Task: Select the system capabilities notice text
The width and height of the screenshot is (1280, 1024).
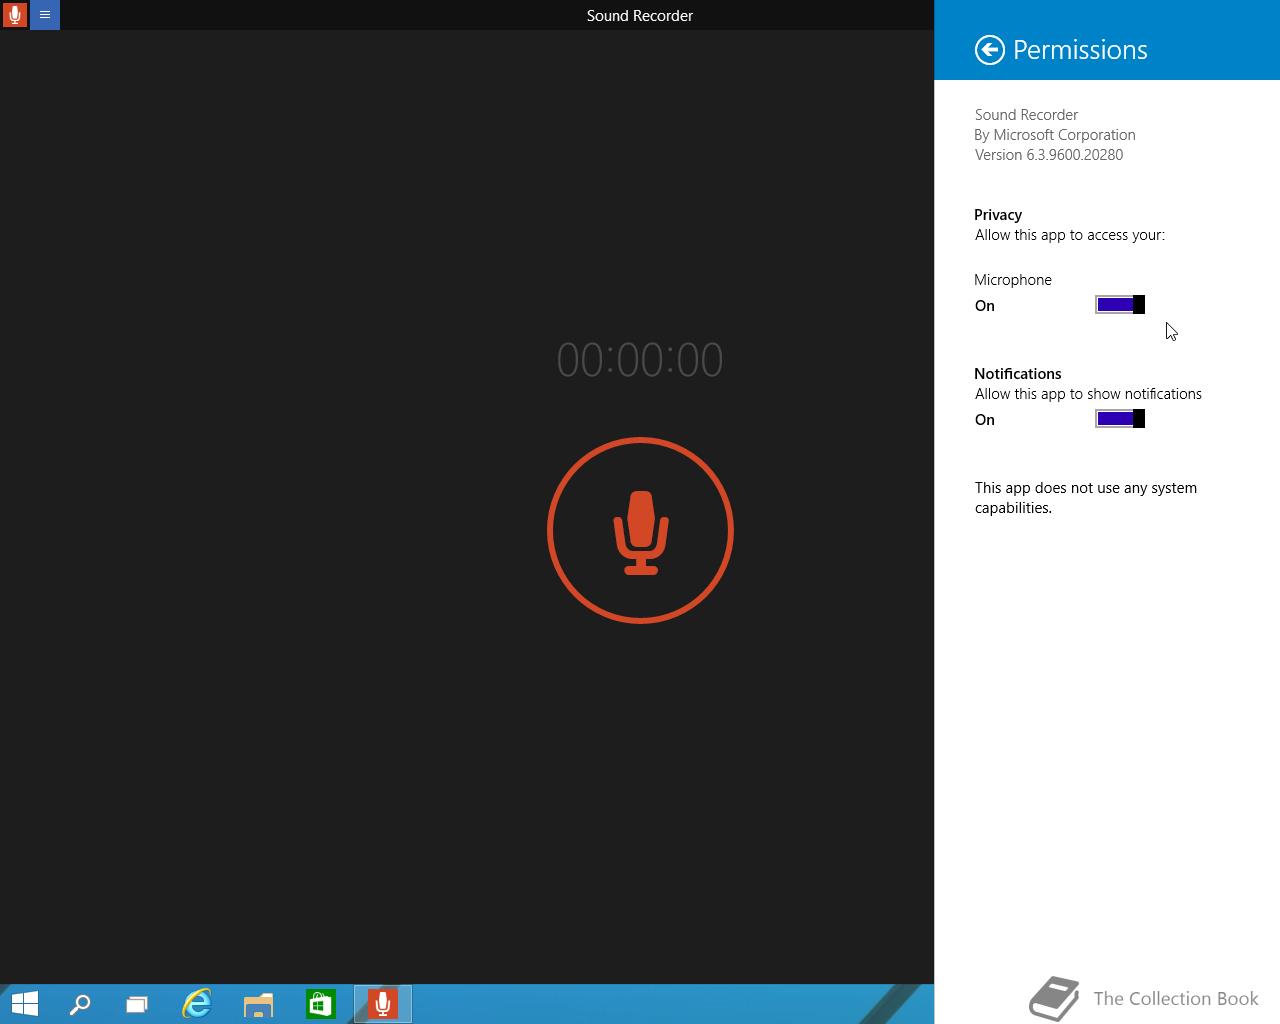Action: 1086,498
